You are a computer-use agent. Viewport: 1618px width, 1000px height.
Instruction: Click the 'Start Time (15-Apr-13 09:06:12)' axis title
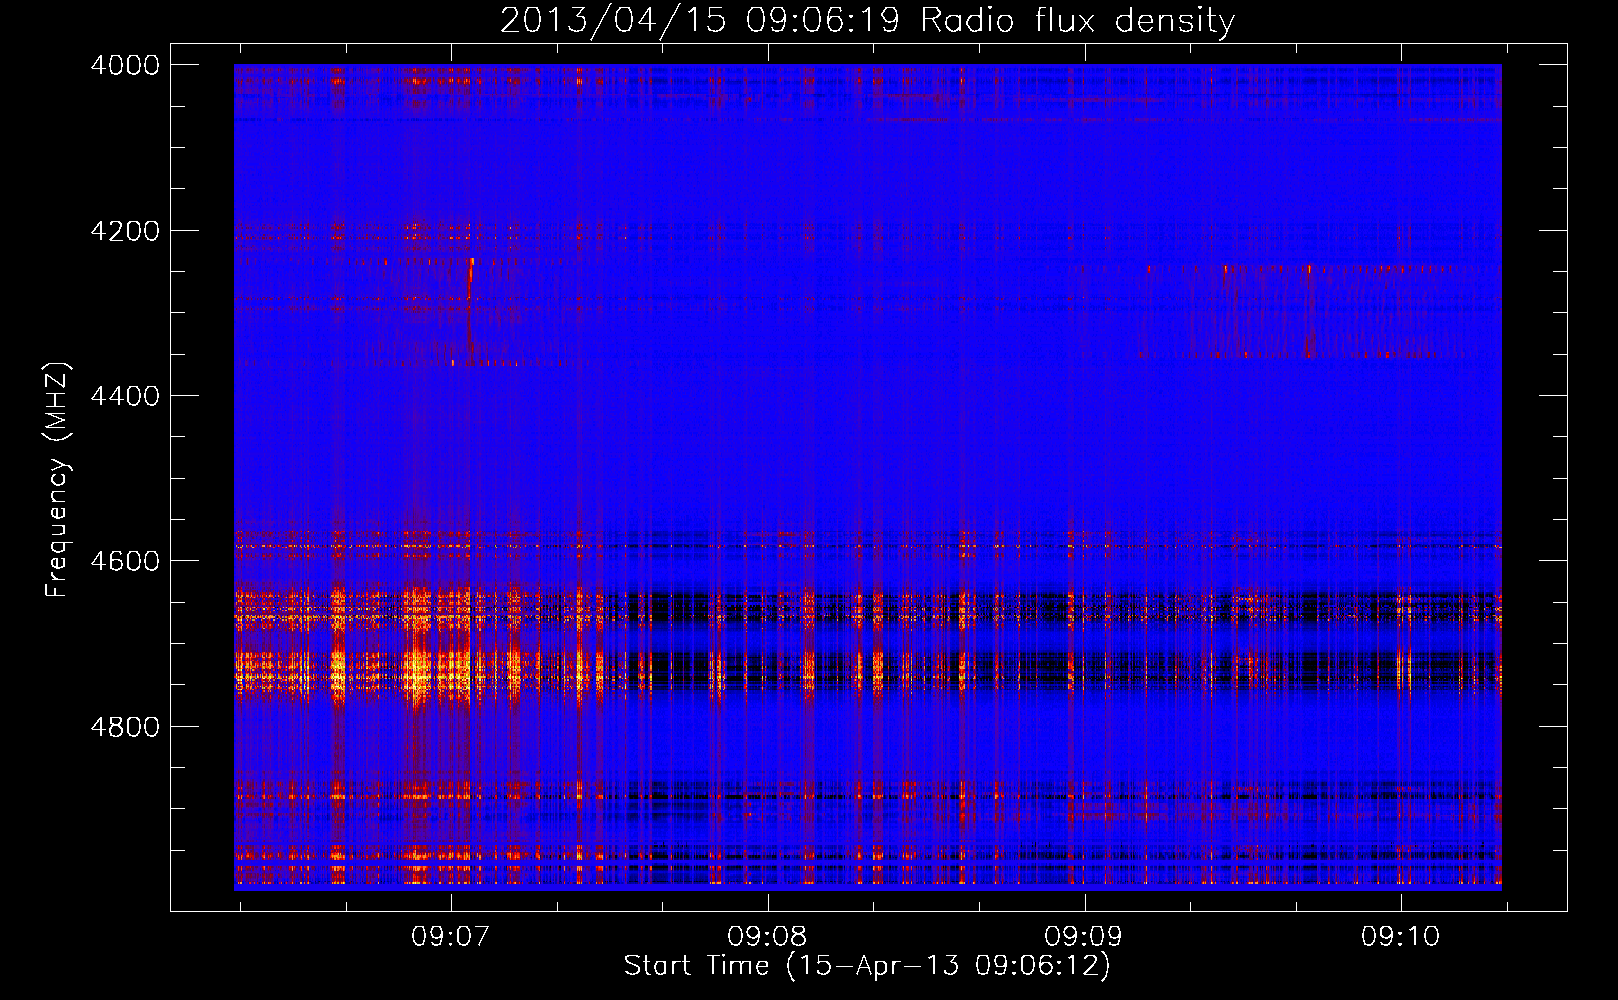click(x=867, y=966)
